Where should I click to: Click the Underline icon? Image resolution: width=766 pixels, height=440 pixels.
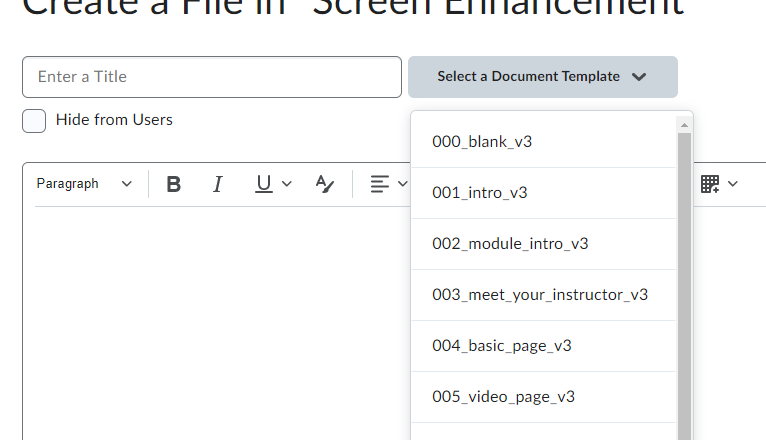263,184
